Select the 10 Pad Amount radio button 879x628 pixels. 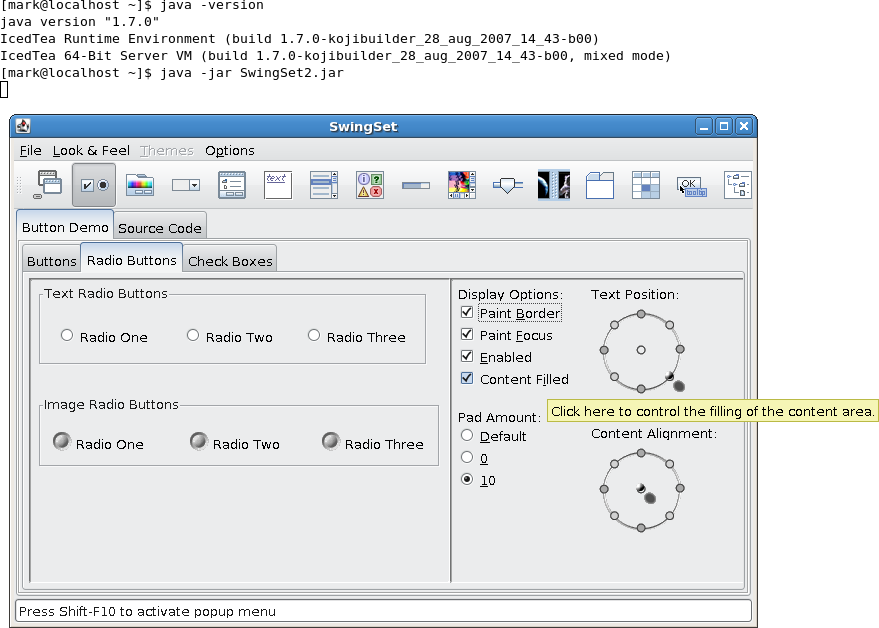coord(467,479)
